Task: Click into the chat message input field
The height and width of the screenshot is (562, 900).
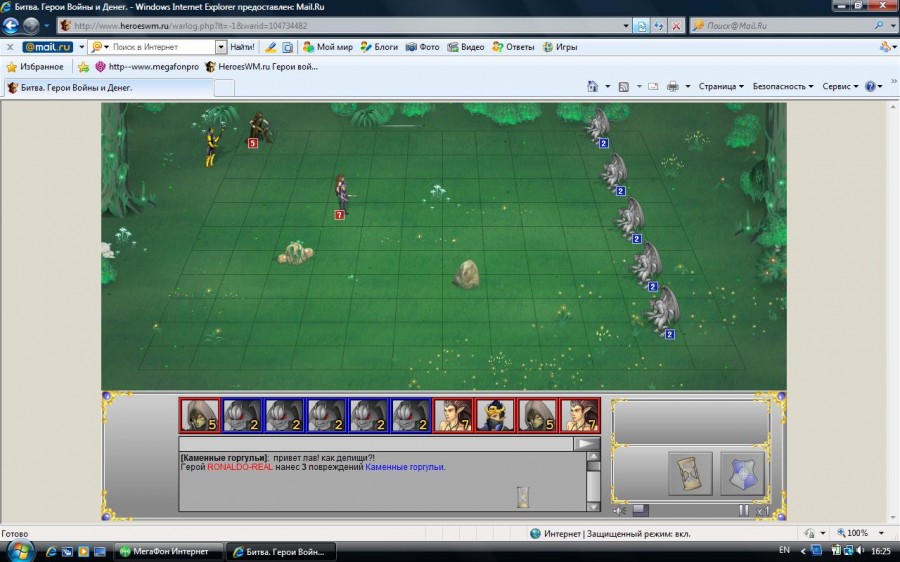Action: tap(376, 444)
